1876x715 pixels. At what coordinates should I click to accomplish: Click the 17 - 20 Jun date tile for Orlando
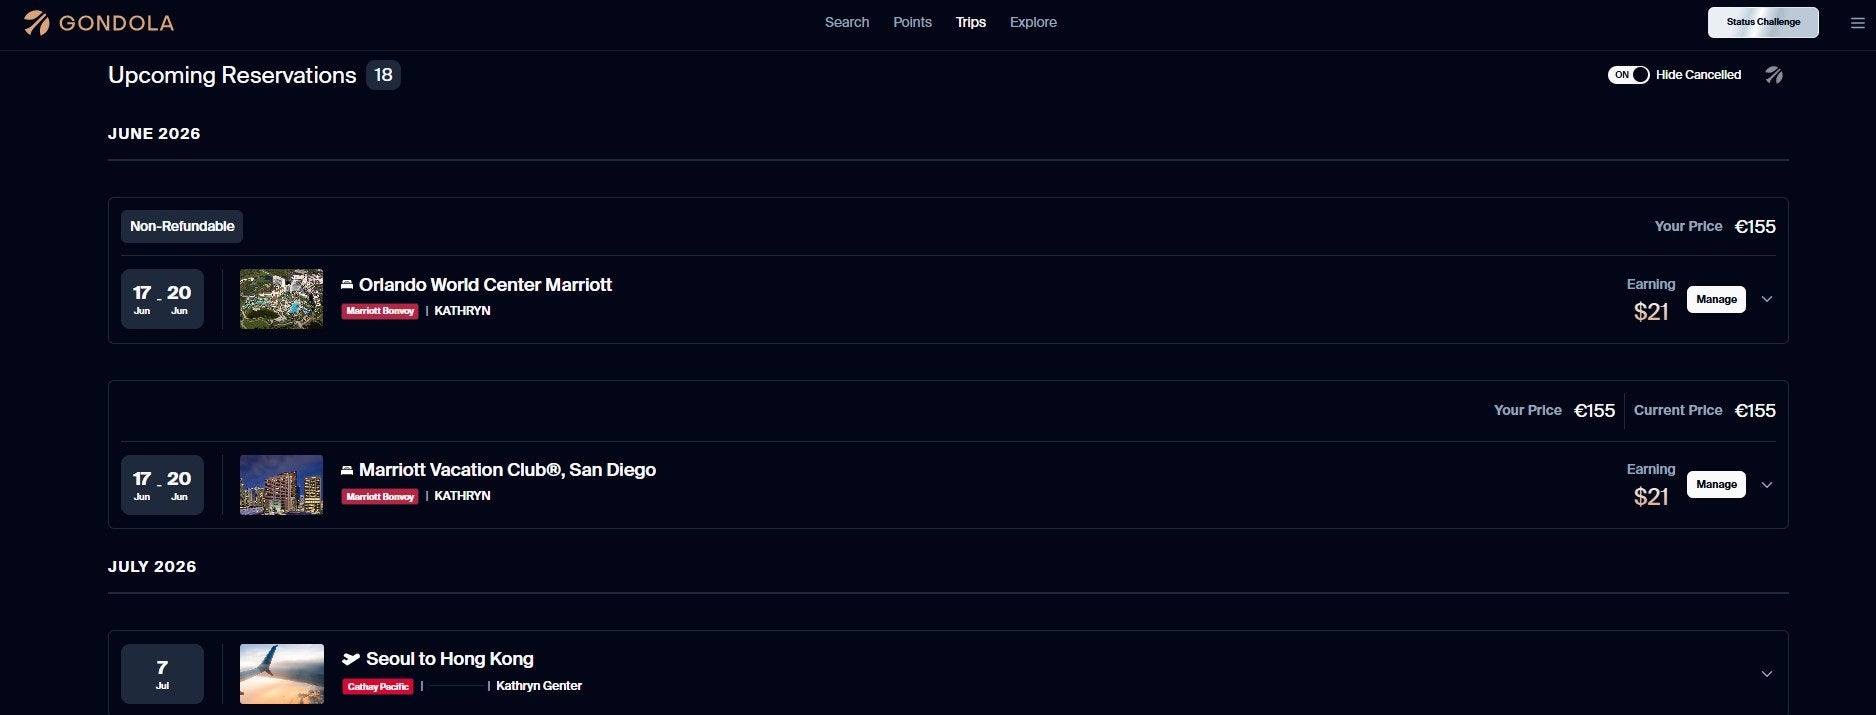tap(162, 299)
